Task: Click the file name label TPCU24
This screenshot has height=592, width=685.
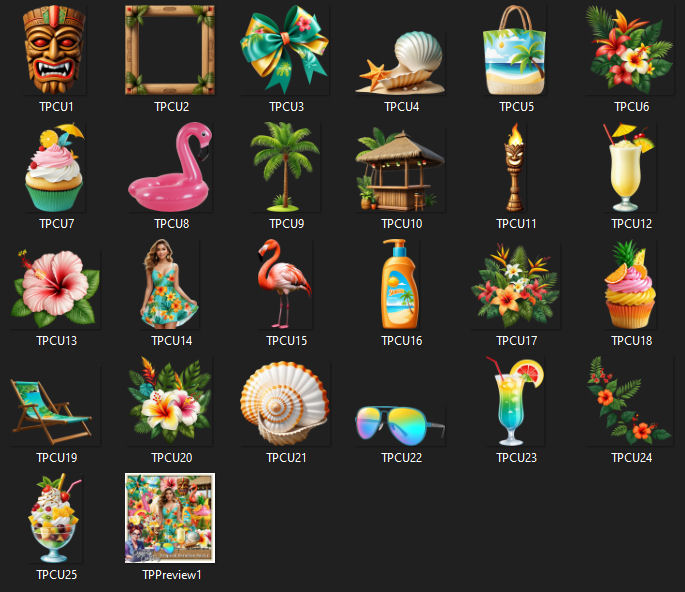Action: [x=632, y=458]
